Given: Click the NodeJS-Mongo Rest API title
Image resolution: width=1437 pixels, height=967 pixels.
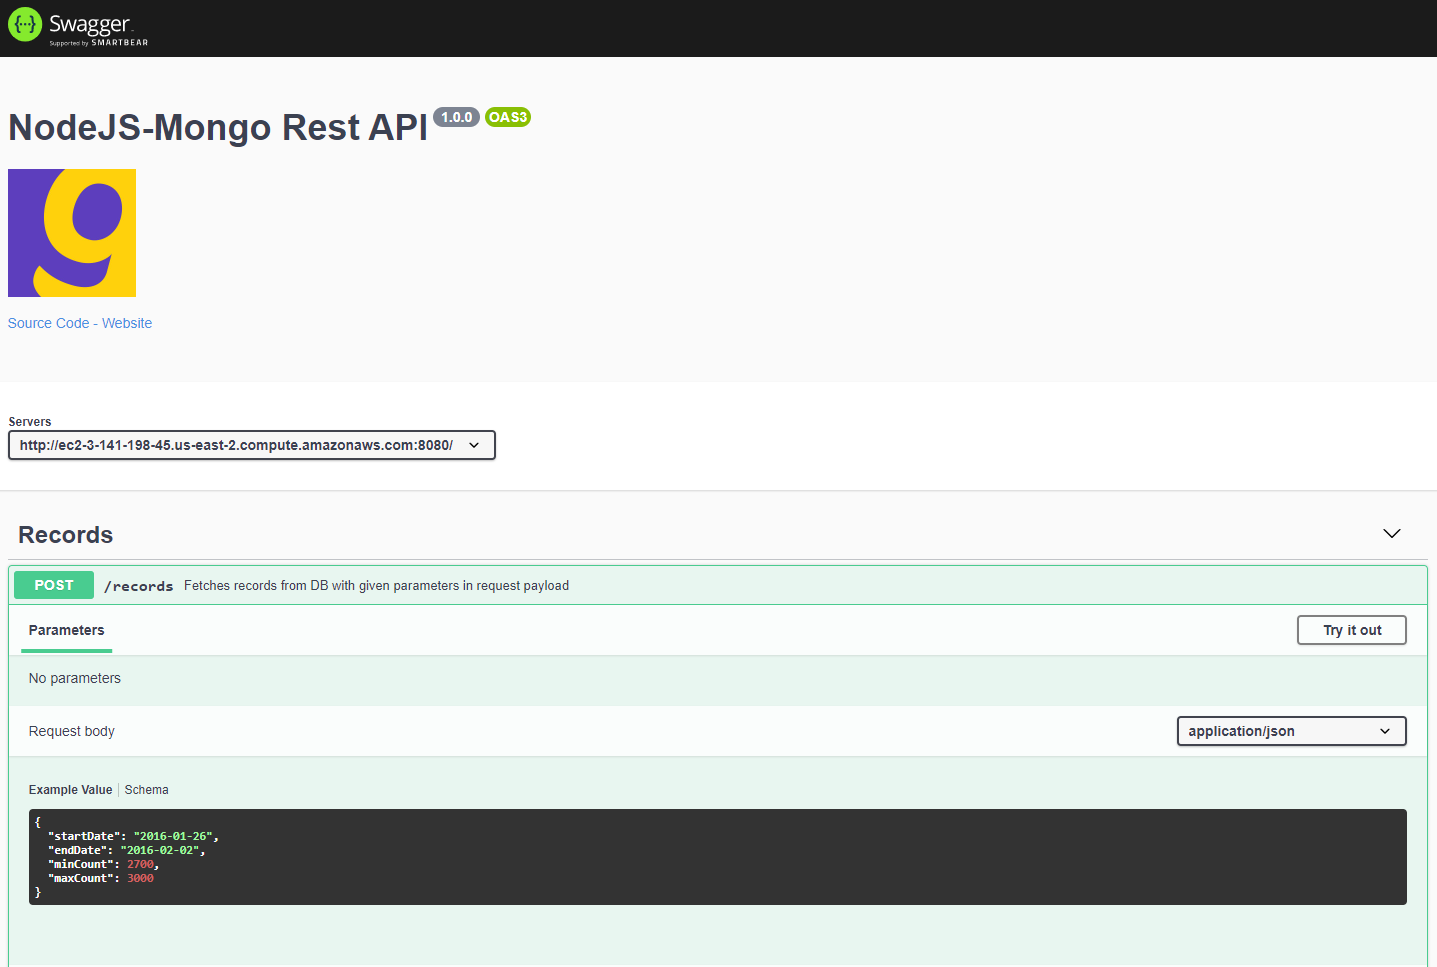Looking at the screenshot, I should tap(218, 127).
